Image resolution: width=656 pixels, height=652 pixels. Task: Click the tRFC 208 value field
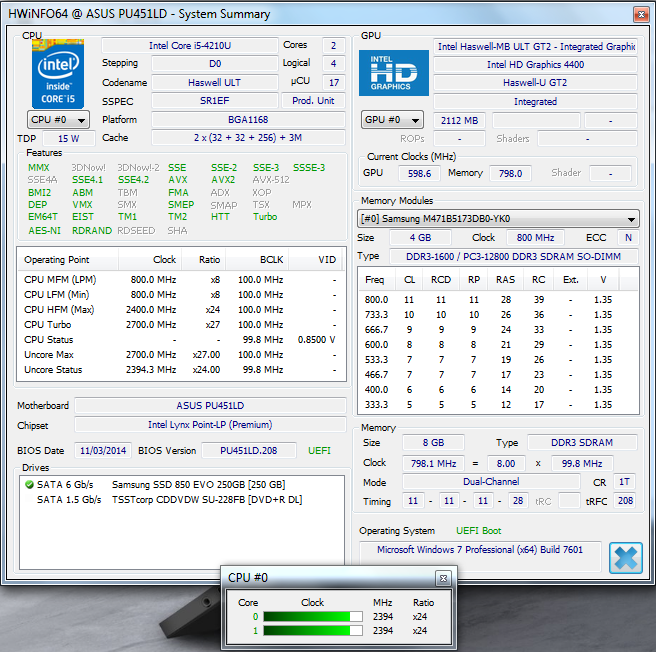(x=625, y=501)
